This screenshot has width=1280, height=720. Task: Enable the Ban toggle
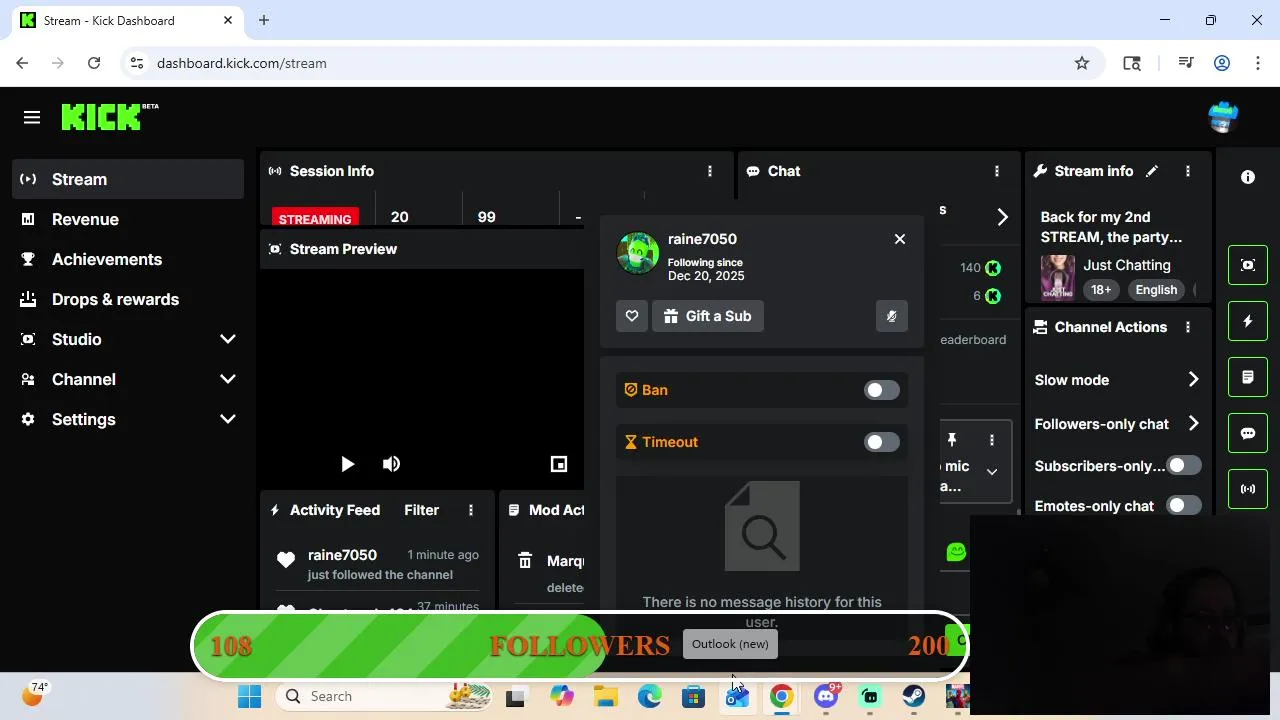(881, 390)
